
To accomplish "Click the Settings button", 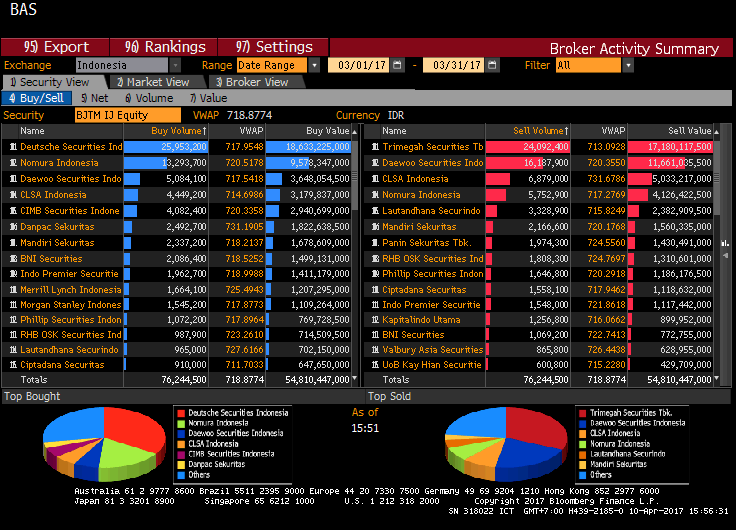I will click(x=274, y=47).
